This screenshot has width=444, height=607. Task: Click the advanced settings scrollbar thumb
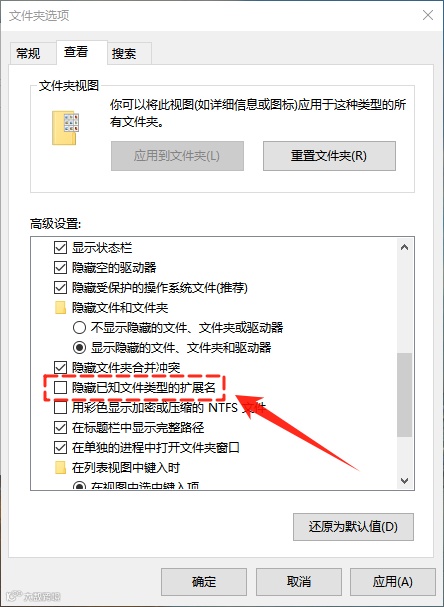coord(405,395)
